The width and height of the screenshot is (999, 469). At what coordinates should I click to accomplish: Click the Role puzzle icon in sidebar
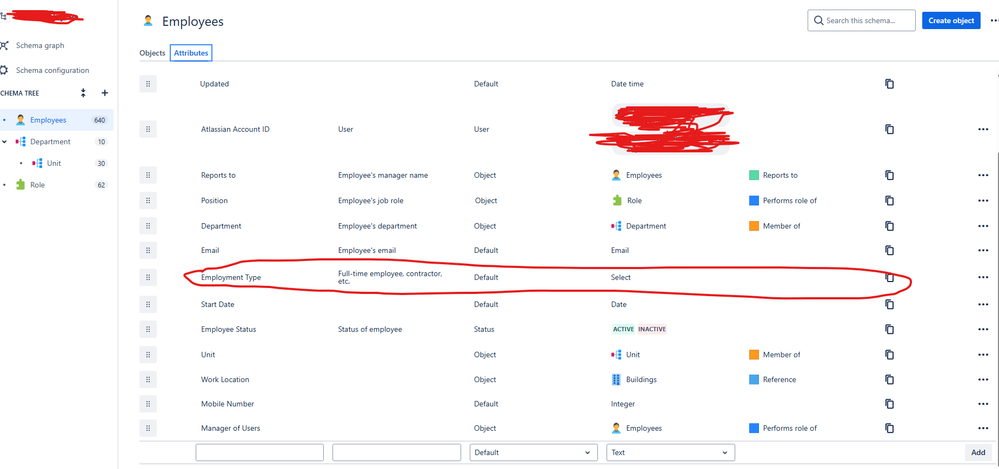[x=20, y=185]
